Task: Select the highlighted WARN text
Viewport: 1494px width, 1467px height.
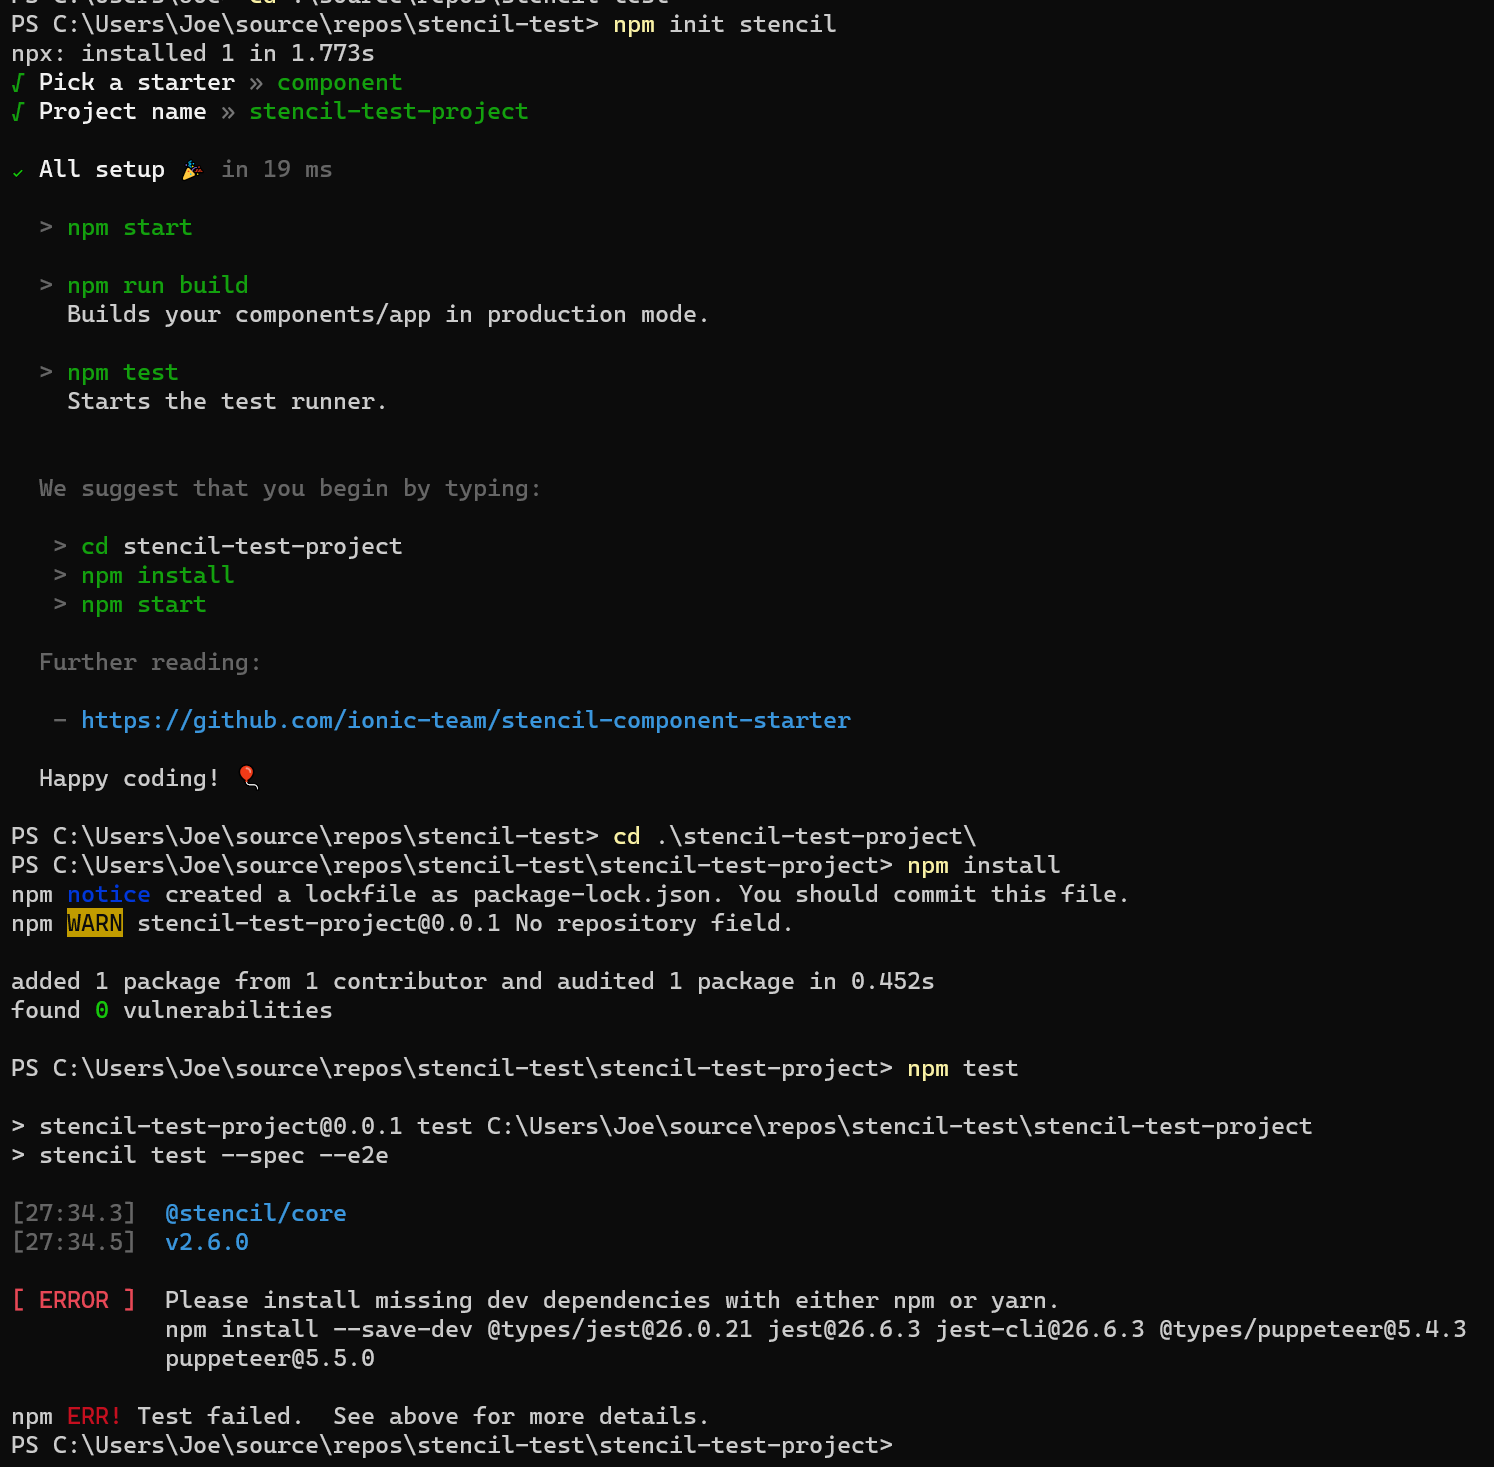Action: pyautogui.click(x=94, y=923)
